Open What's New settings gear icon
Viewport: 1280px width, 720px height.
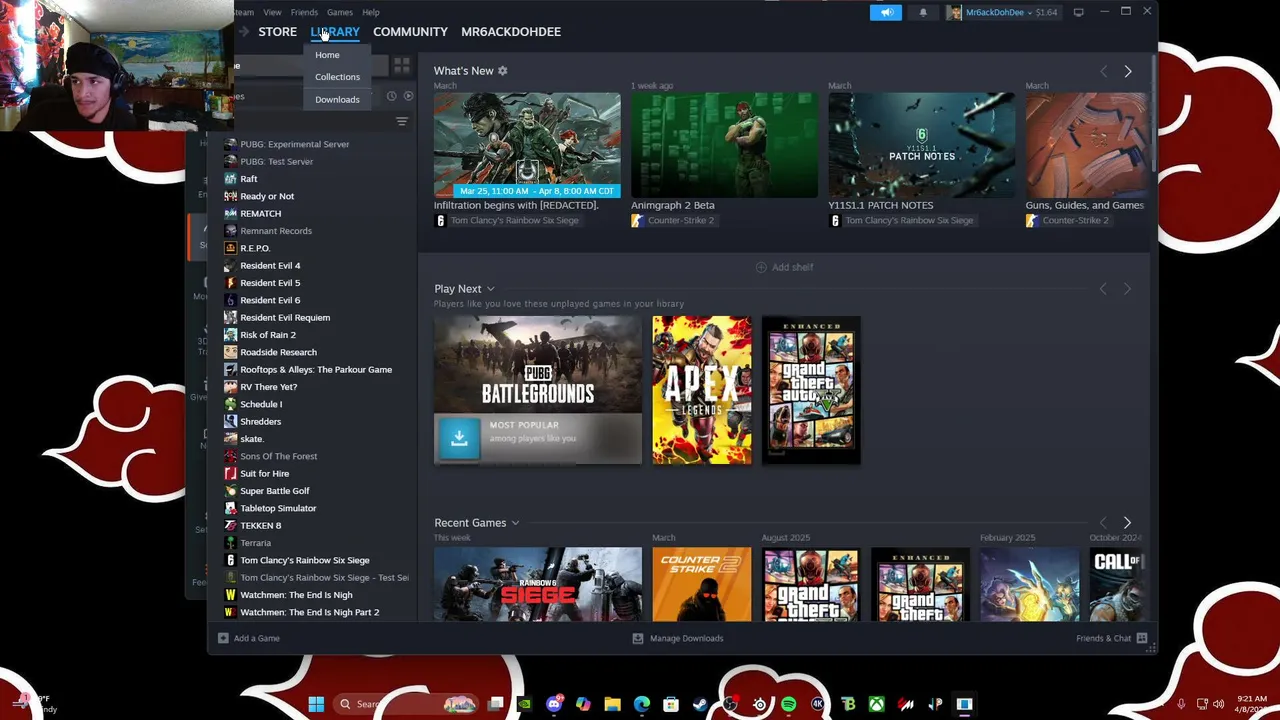503,71
